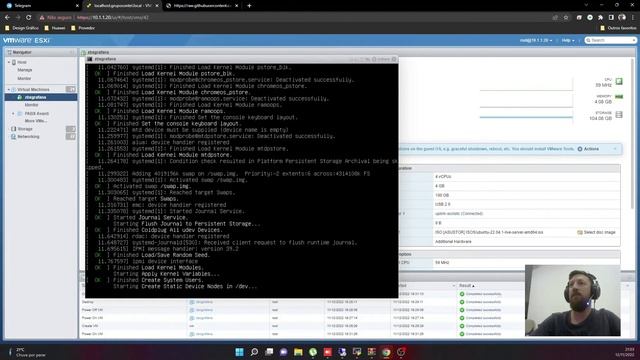The height and width of the screenshot is (360, 640).
Task: Click the Storage usage icon
Action: pyautogui.click(x=619, y=115)
